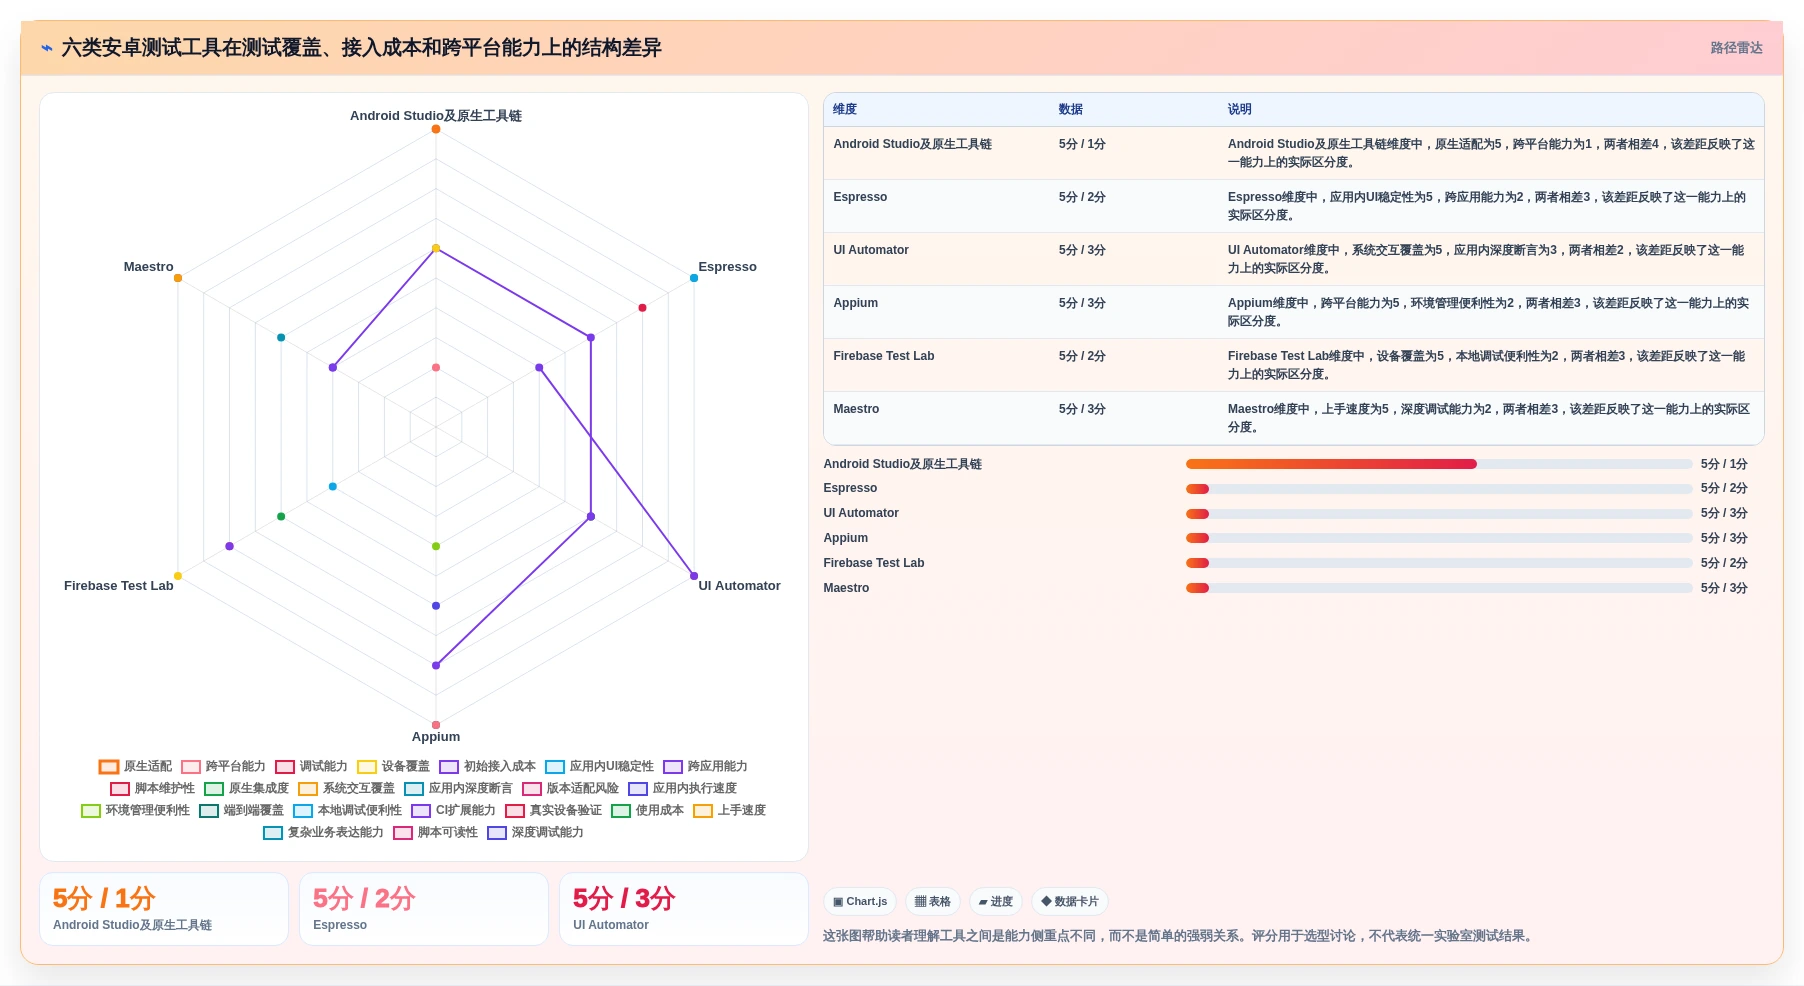Click the Android Studio progress bar
The image size is (1804, 986).
[1439, 464]
